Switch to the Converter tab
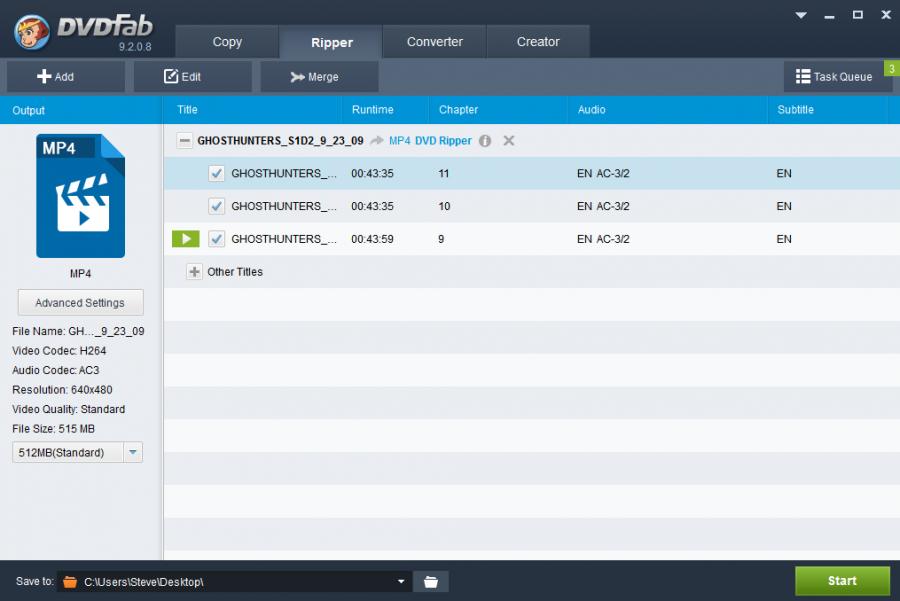900x601 pixels. point(434,42)
